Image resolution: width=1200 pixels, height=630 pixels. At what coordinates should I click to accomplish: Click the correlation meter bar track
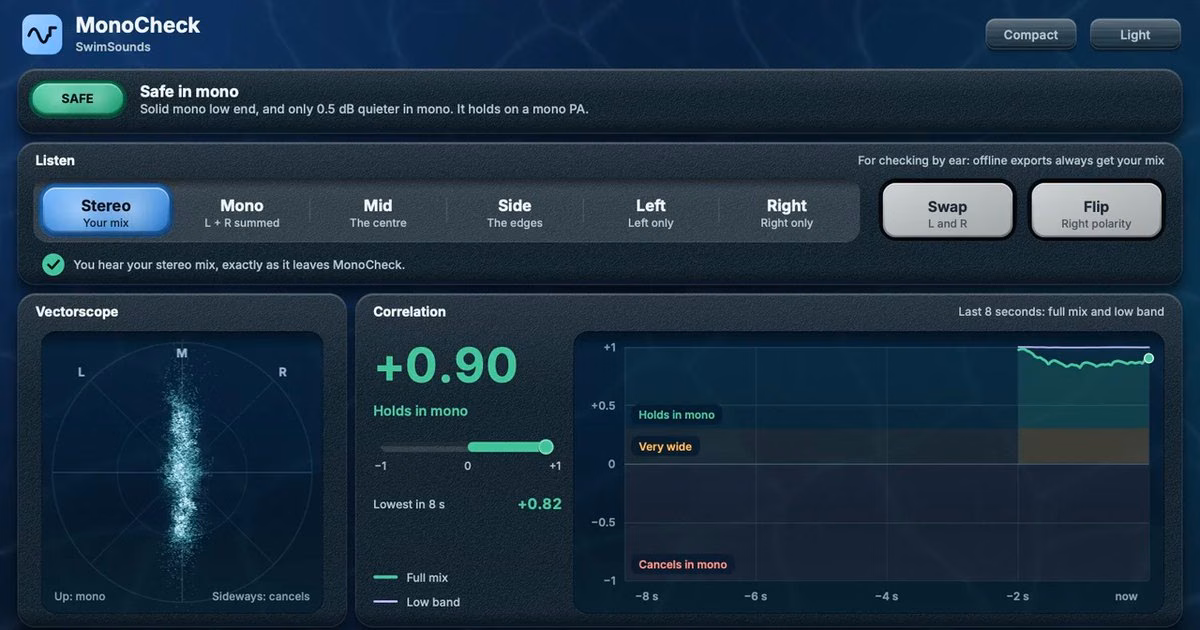point(467,447)
